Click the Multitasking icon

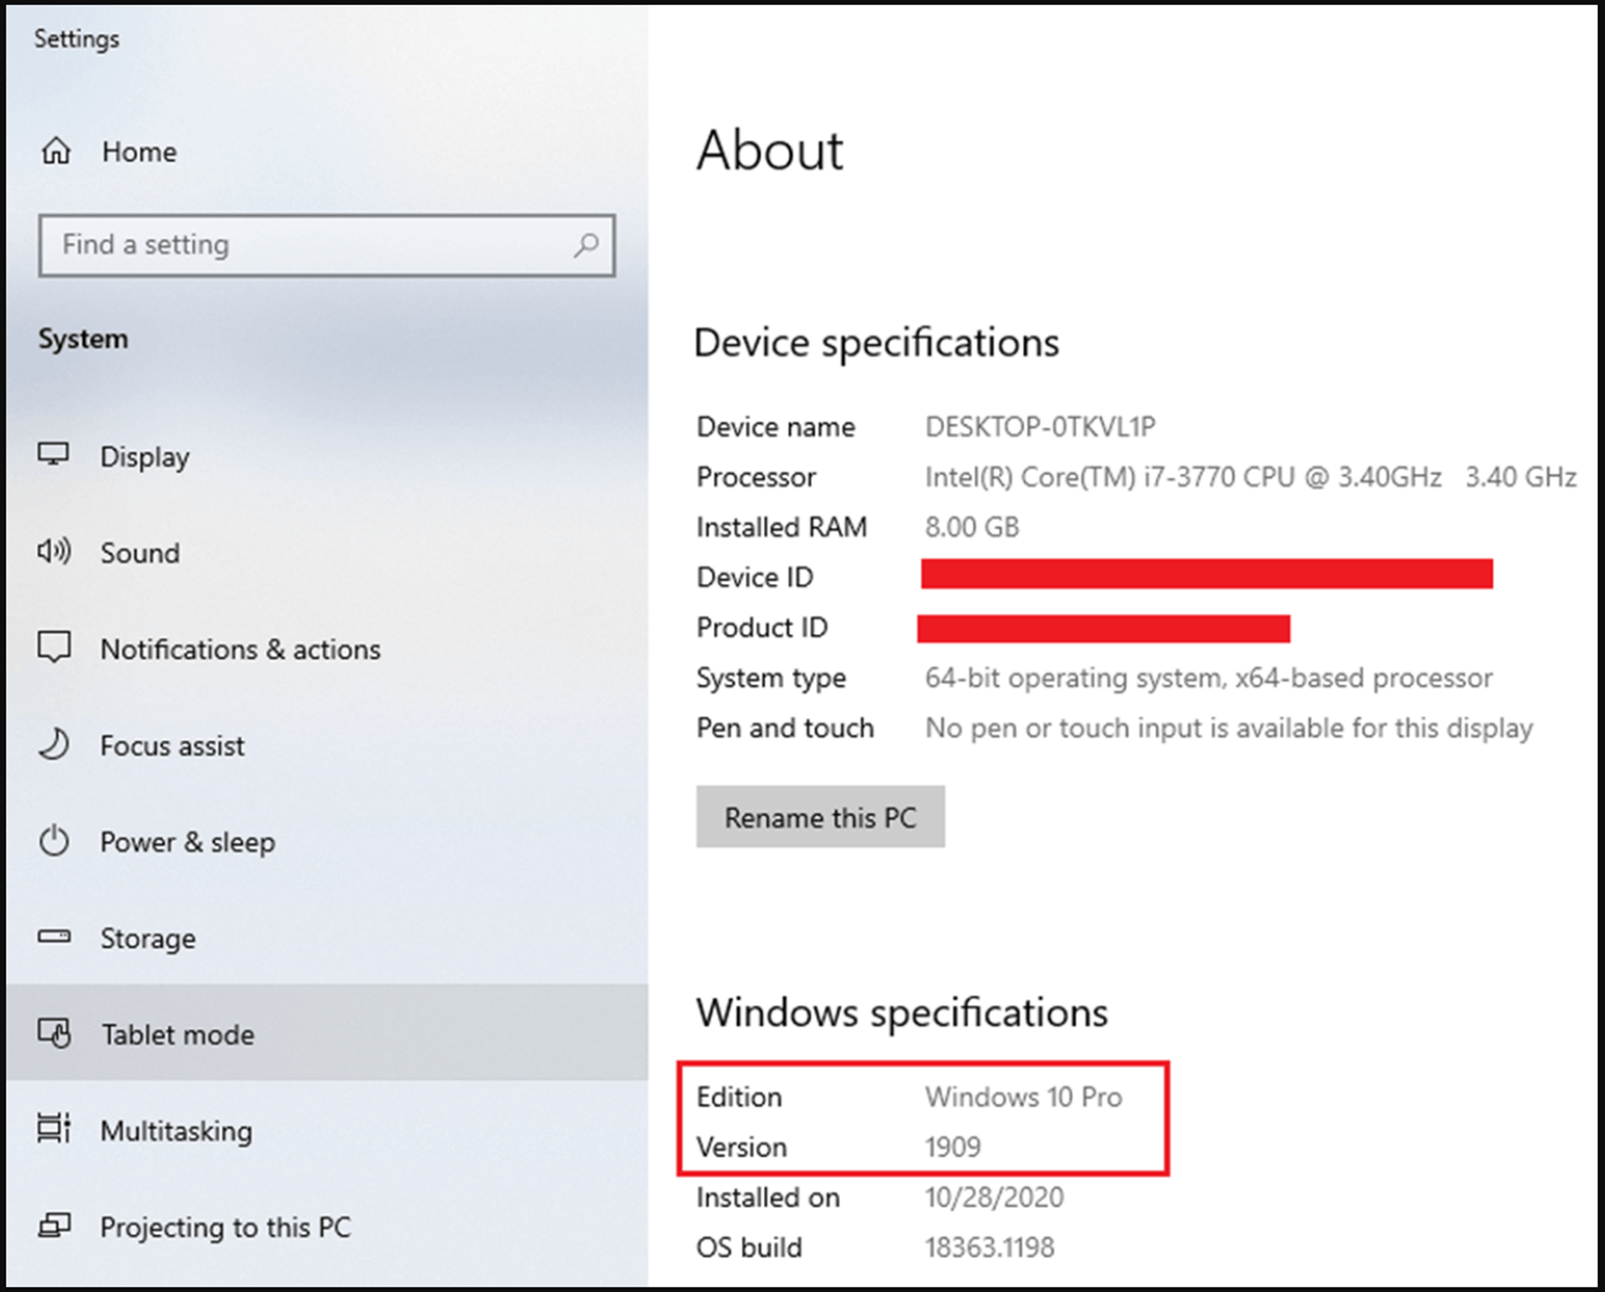54,1129
